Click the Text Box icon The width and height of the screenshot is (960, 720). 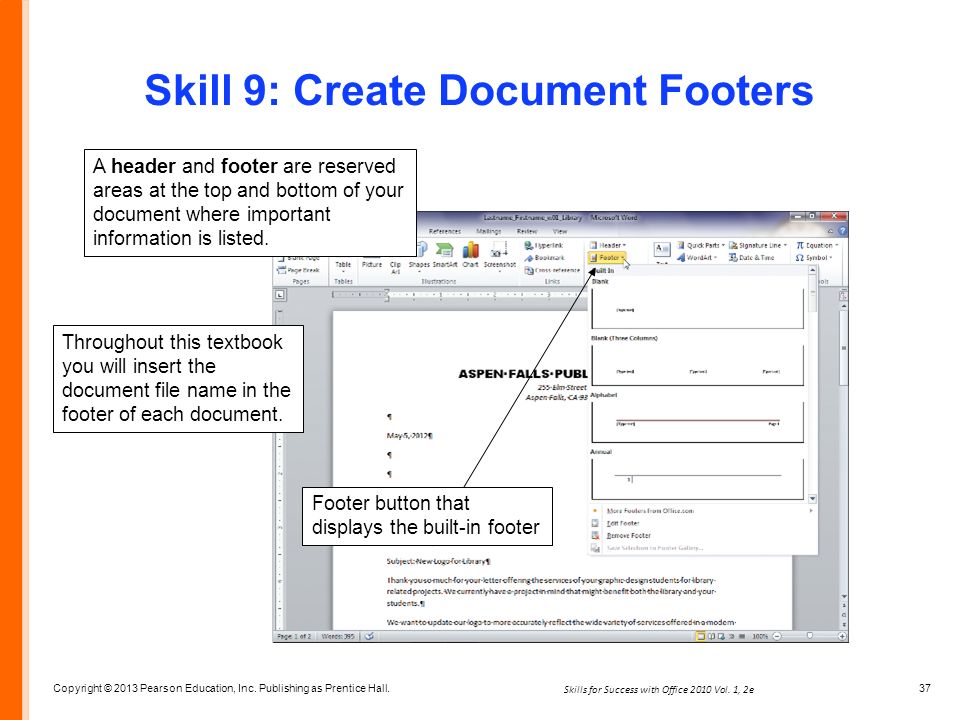[x=662, y=249]
